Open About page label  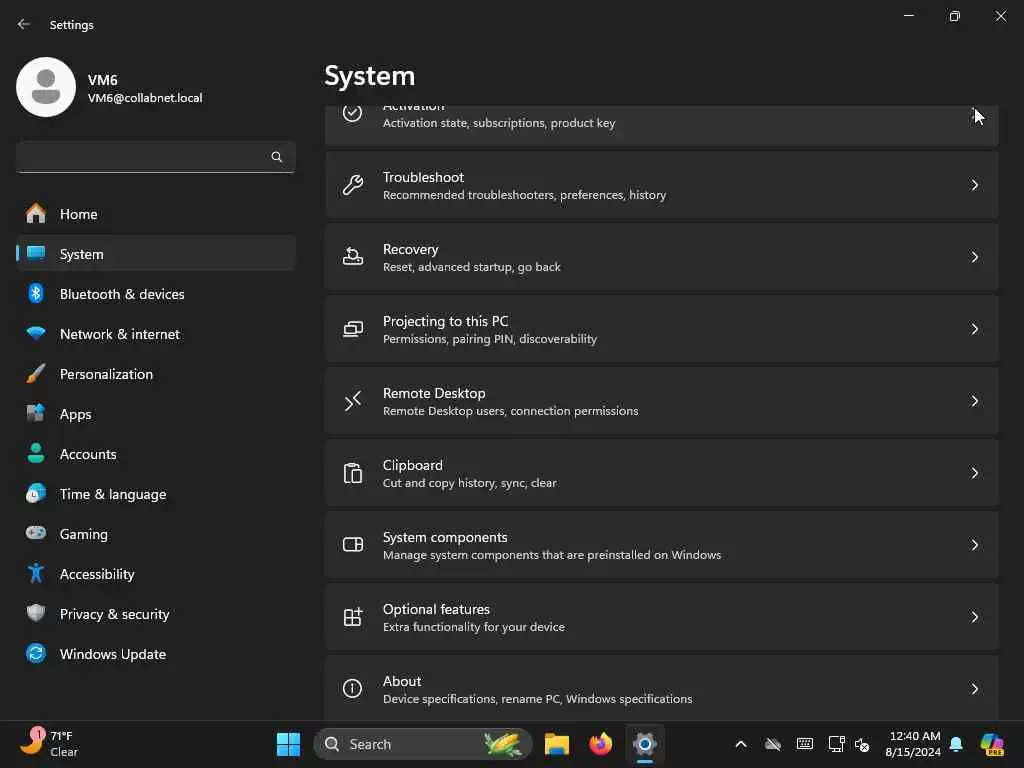point(402,680)
